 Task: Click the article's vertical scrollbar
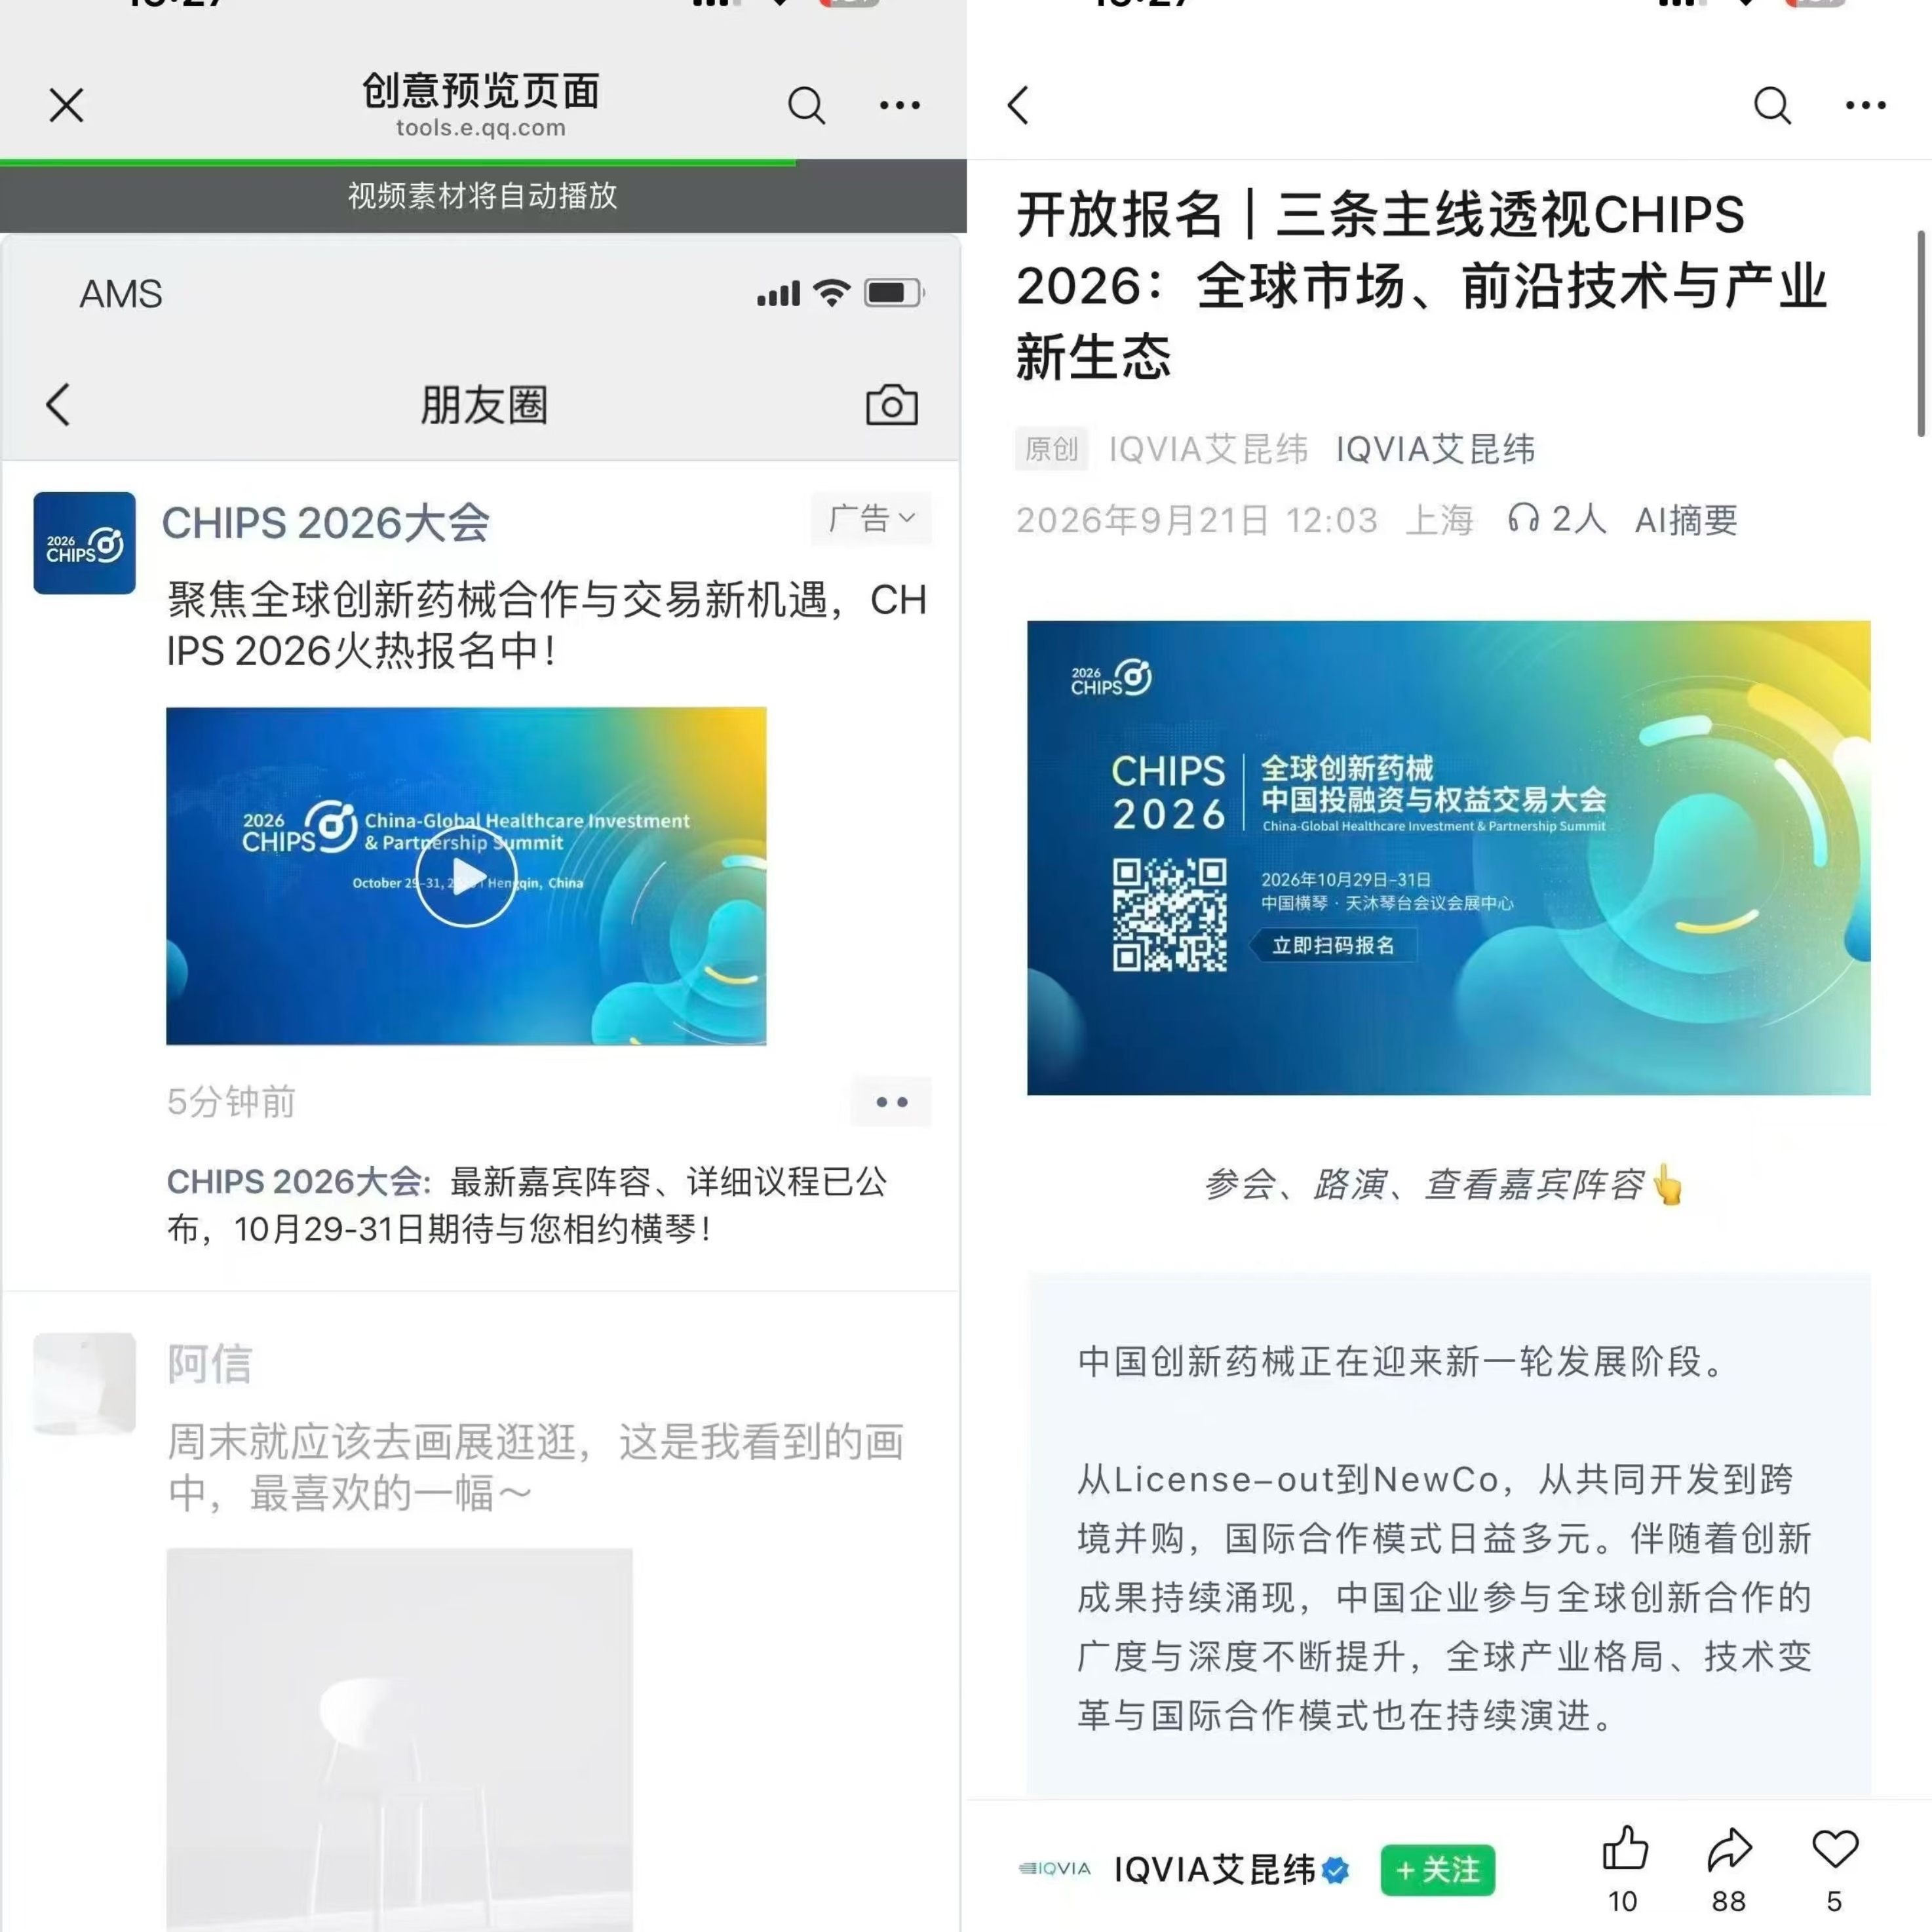point(1922,333)
